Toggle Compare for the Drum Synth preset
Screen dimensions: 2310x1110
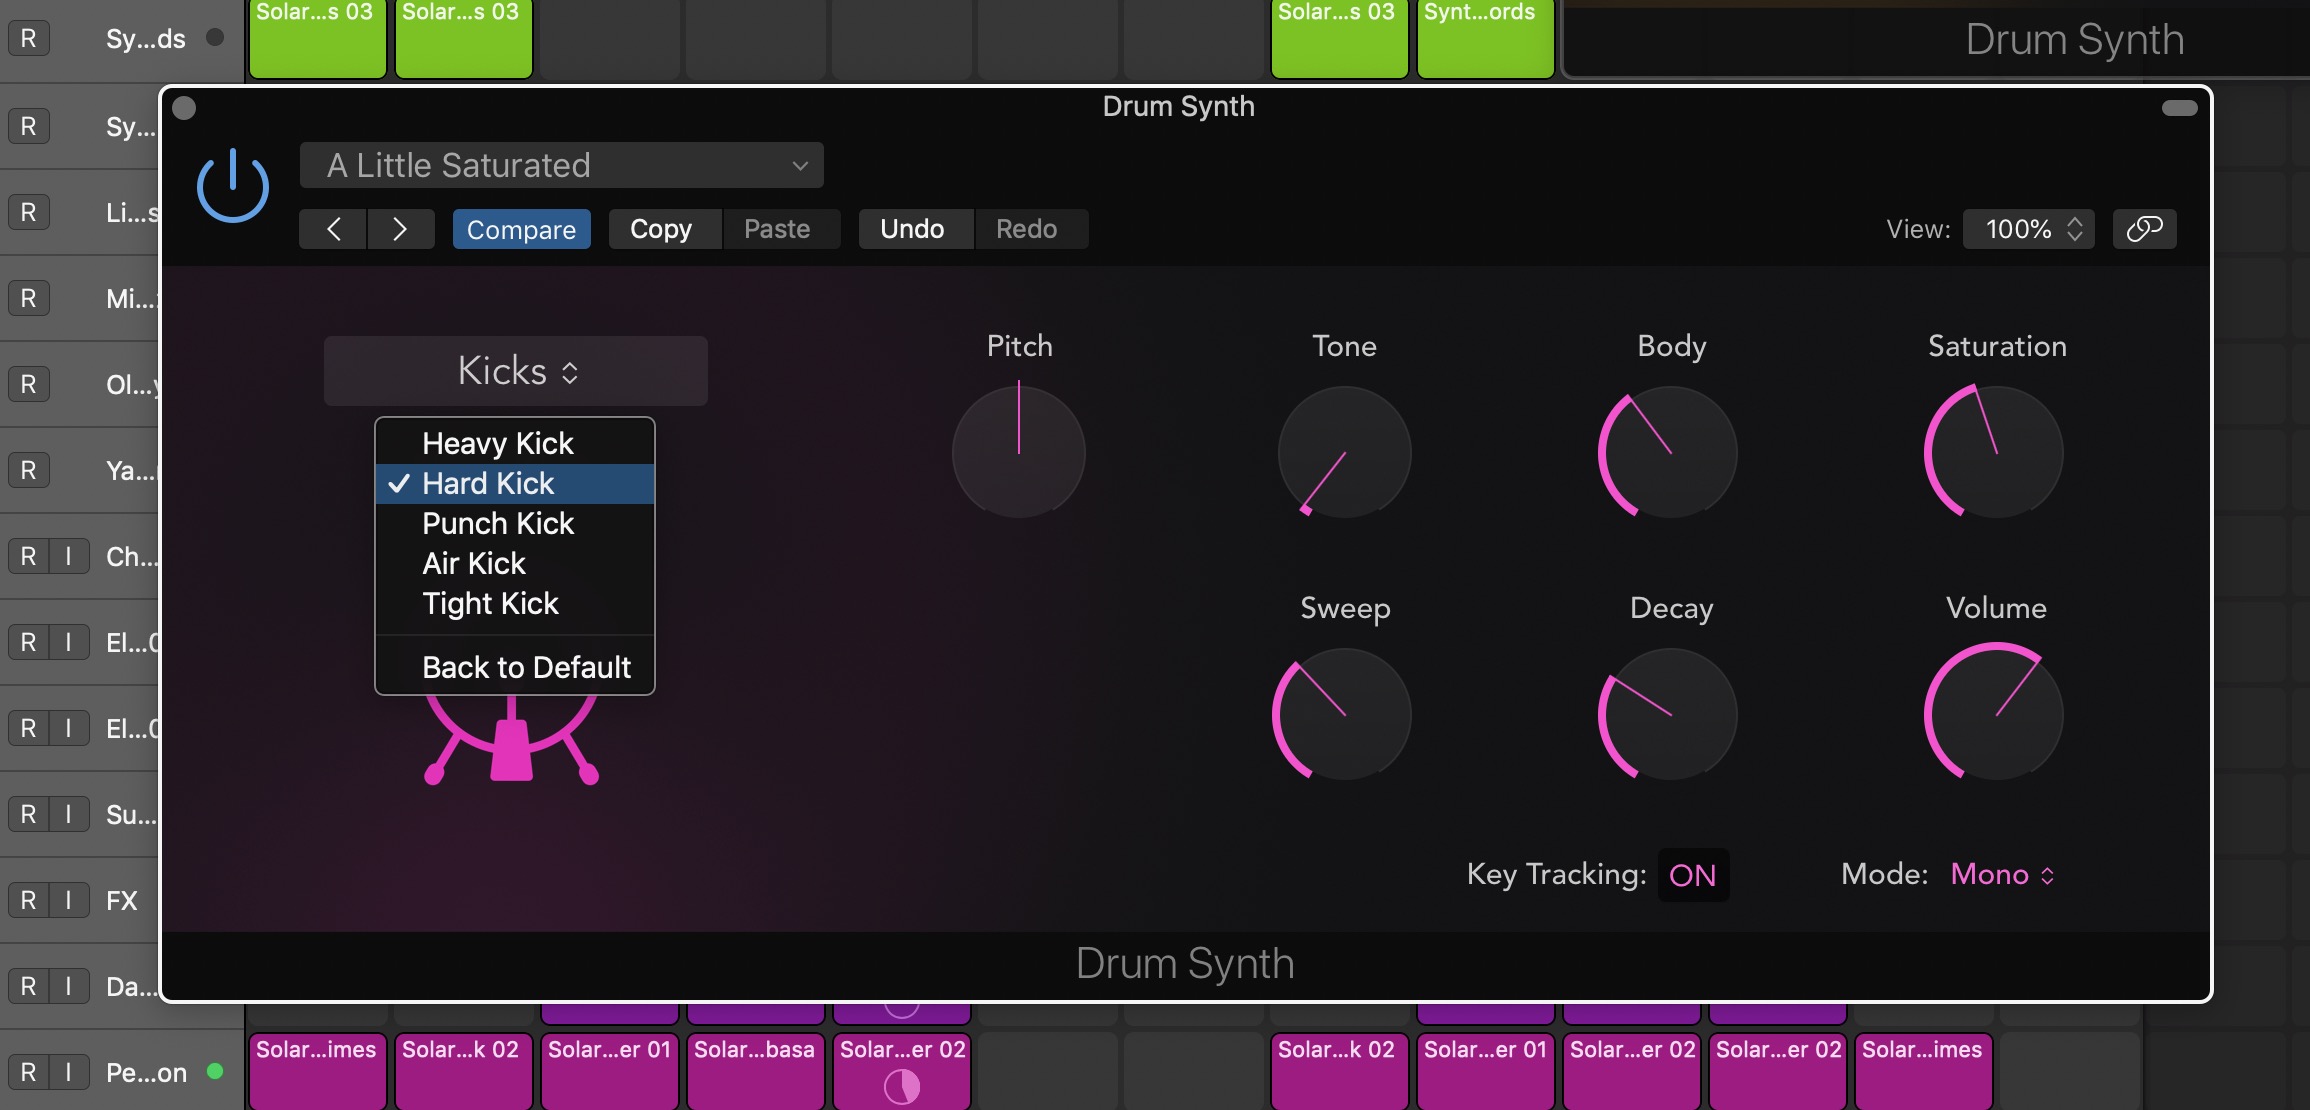(x=521, y=228)
